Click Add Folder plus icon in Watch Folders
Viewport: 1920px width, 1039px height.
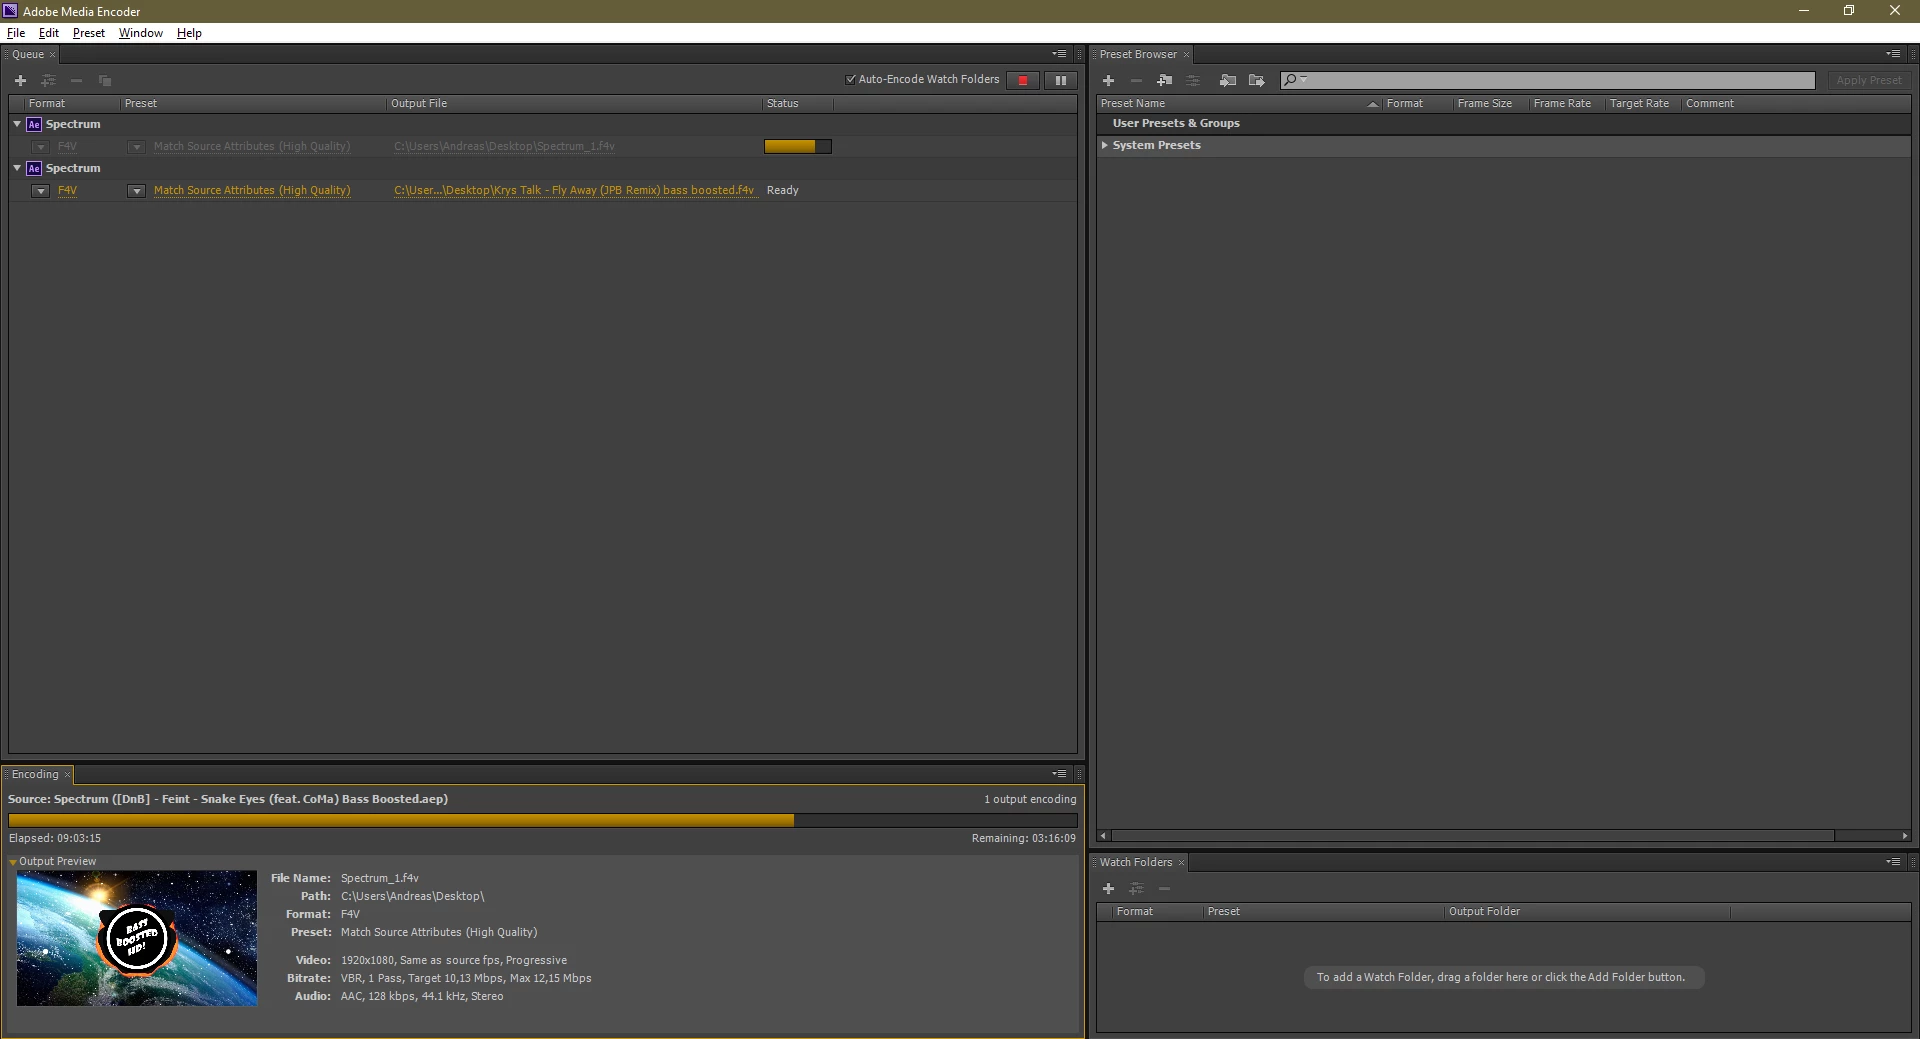pyautogui.click(x=1108, y=888)
